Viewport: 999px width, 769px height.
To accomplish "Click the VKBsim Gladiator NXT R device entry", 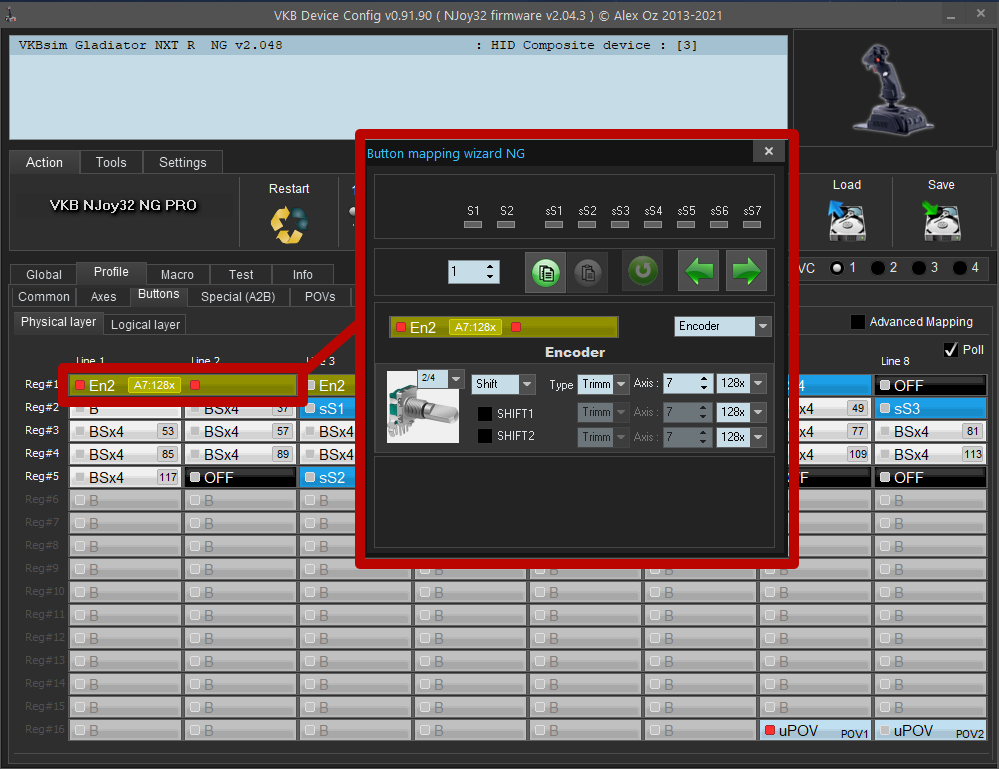I will pyautogui.click(x=398, y=45).
